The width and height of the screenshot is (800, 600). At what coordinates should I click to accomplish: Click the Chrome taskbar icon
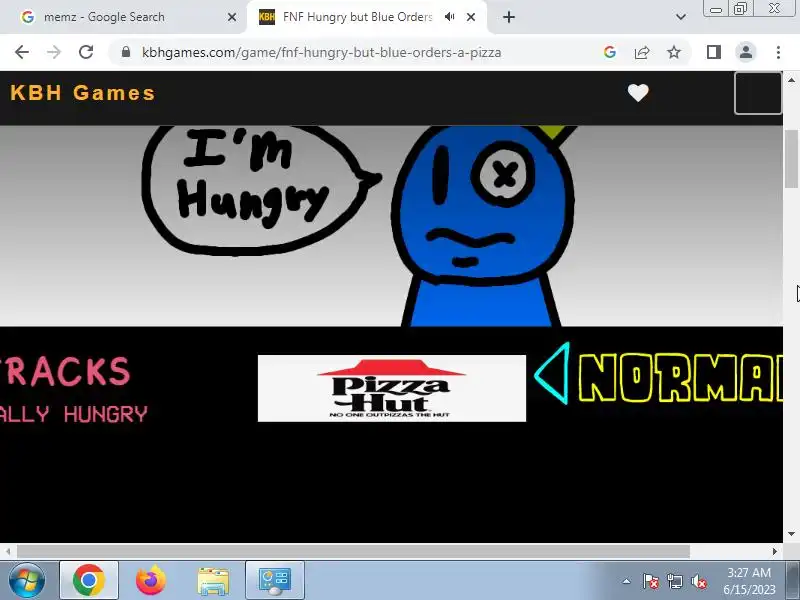tap(89, 581)
